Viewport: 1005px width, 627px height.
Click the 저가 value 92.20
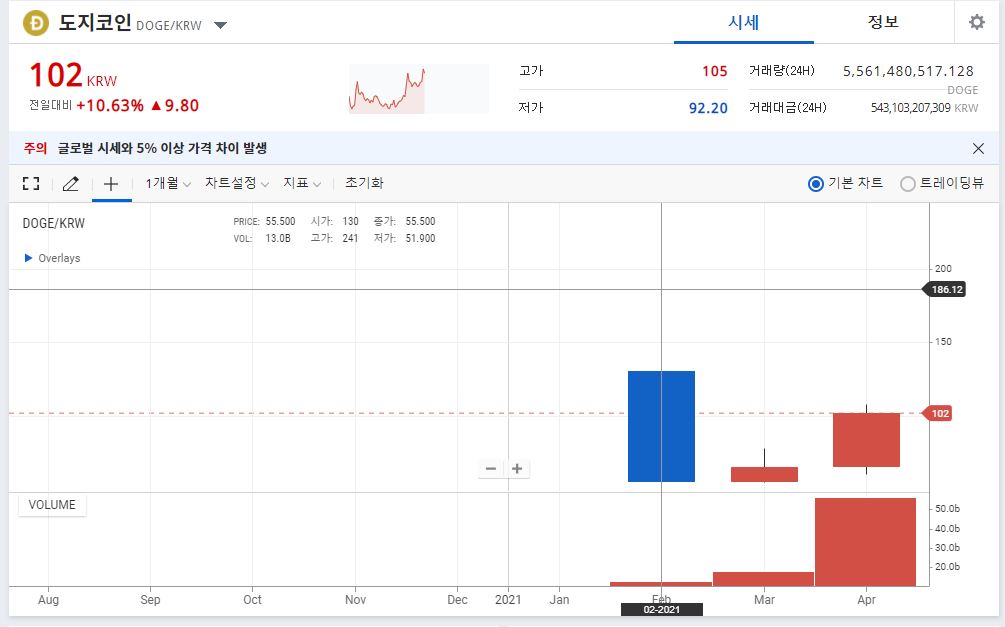pos(708,108)
